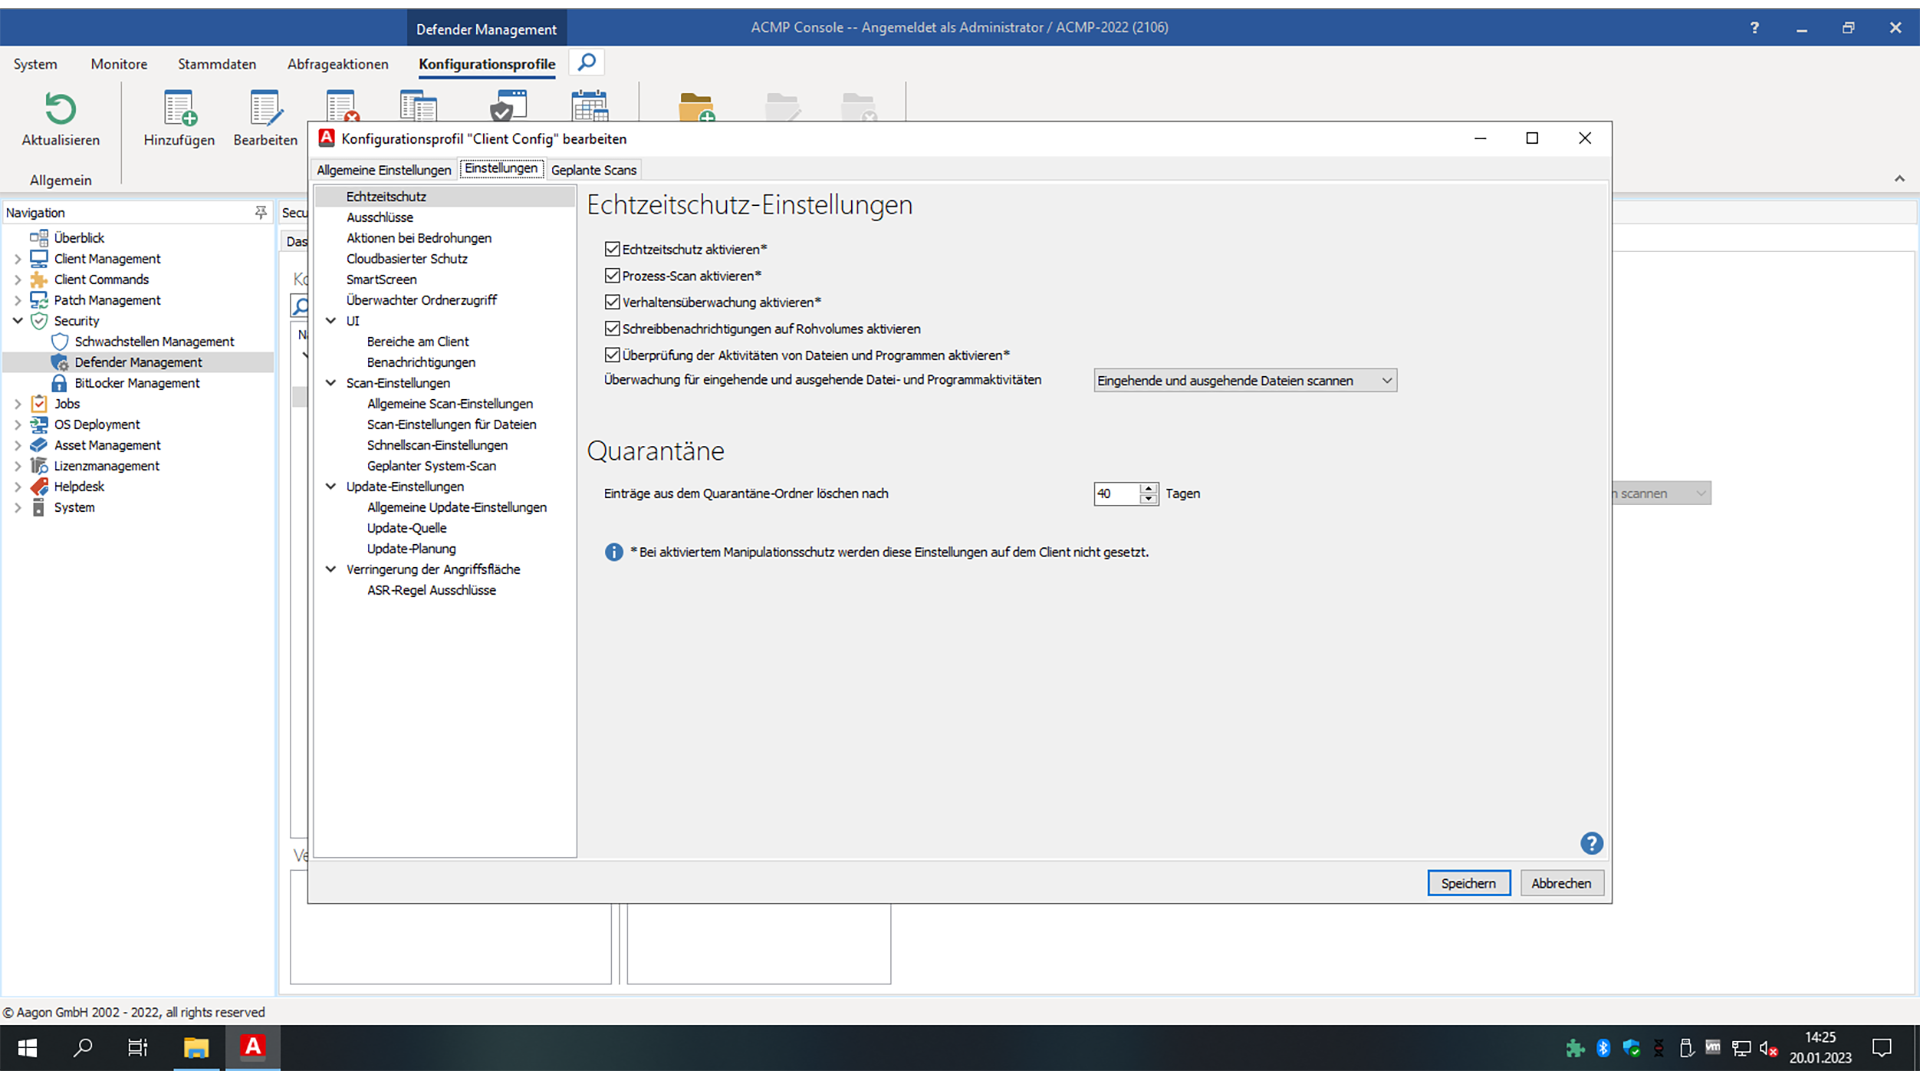Switch to Allgemeine Einstellungen tab
The width and height of the screenshot is (1920, 1080).
click(384, 170)
